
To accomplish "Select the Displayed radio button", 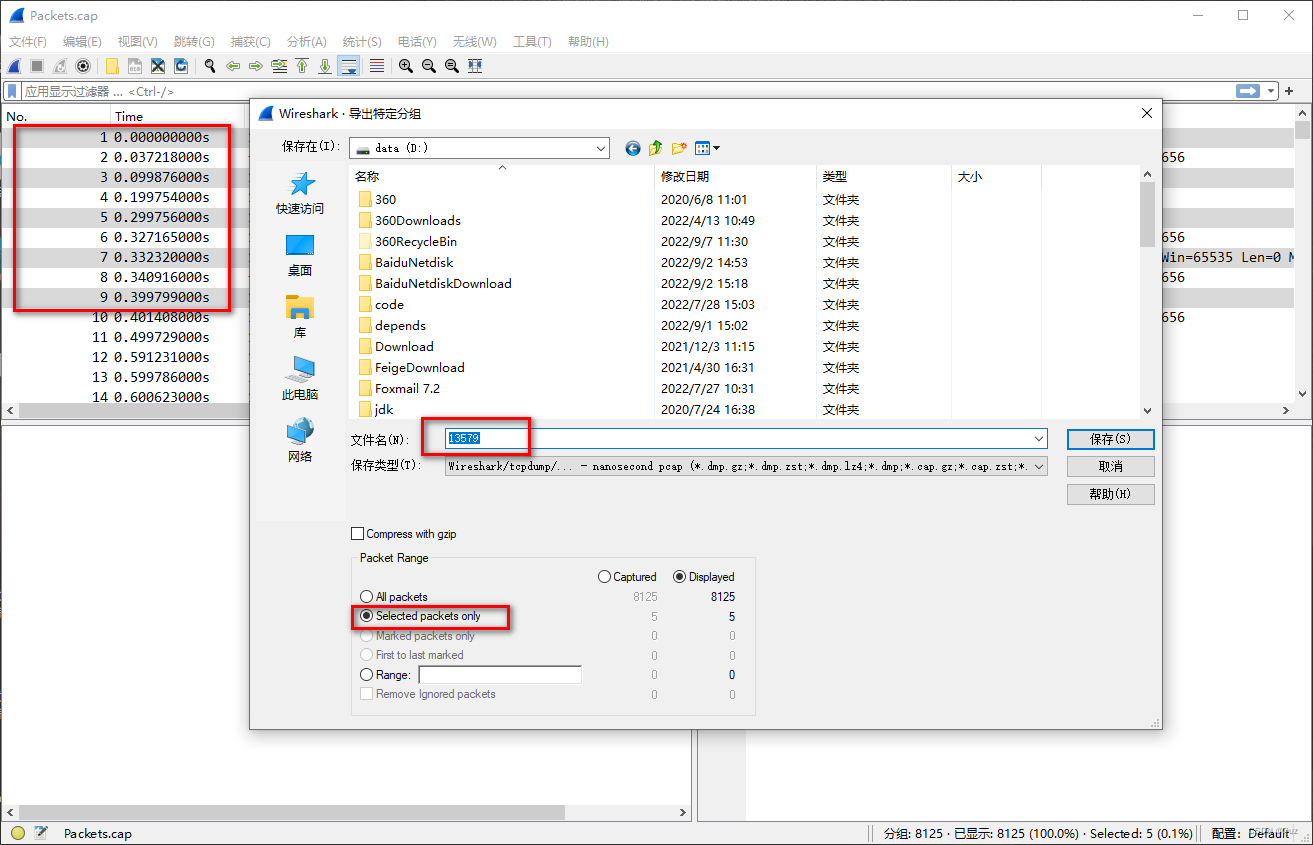I will click(680, 577).
